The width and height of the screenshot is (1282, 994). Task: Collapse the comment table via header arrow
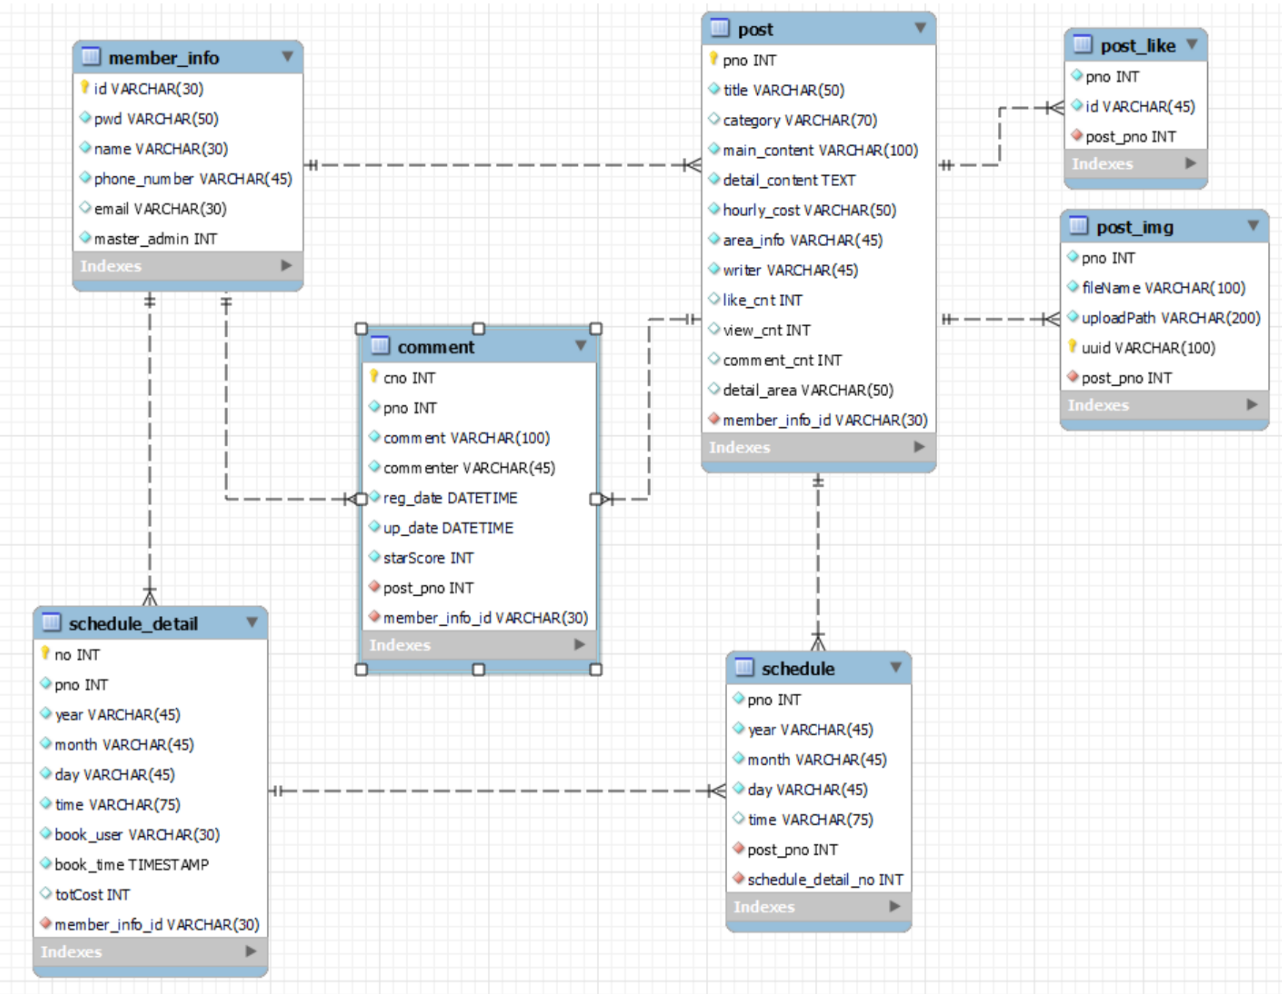pos(581,345)
